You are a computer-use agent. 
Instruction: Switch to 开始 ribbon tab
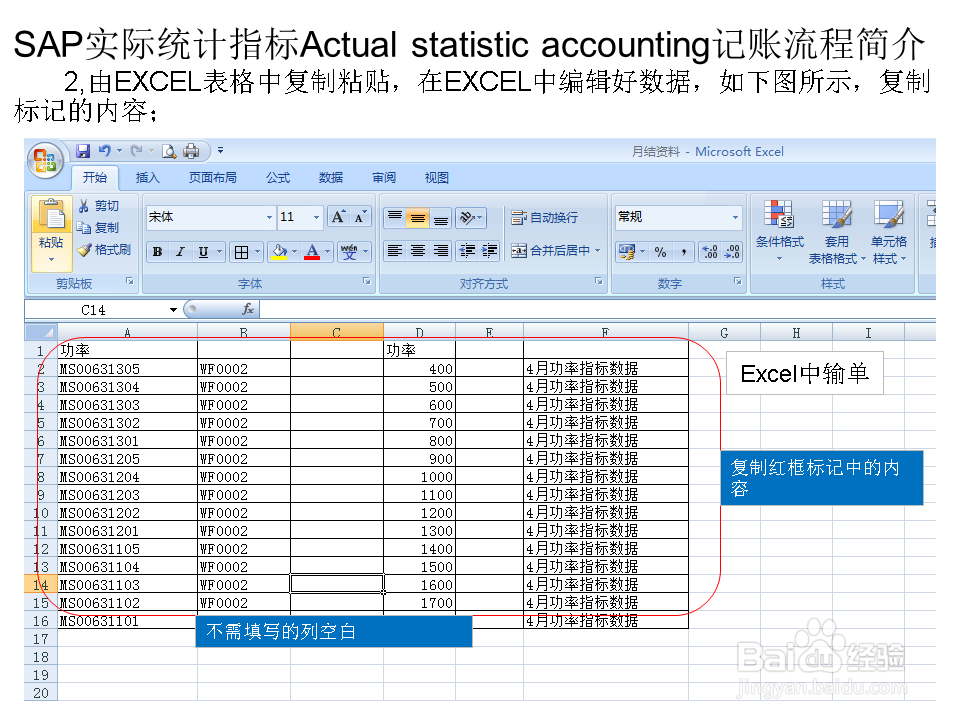tap(95, 178)
